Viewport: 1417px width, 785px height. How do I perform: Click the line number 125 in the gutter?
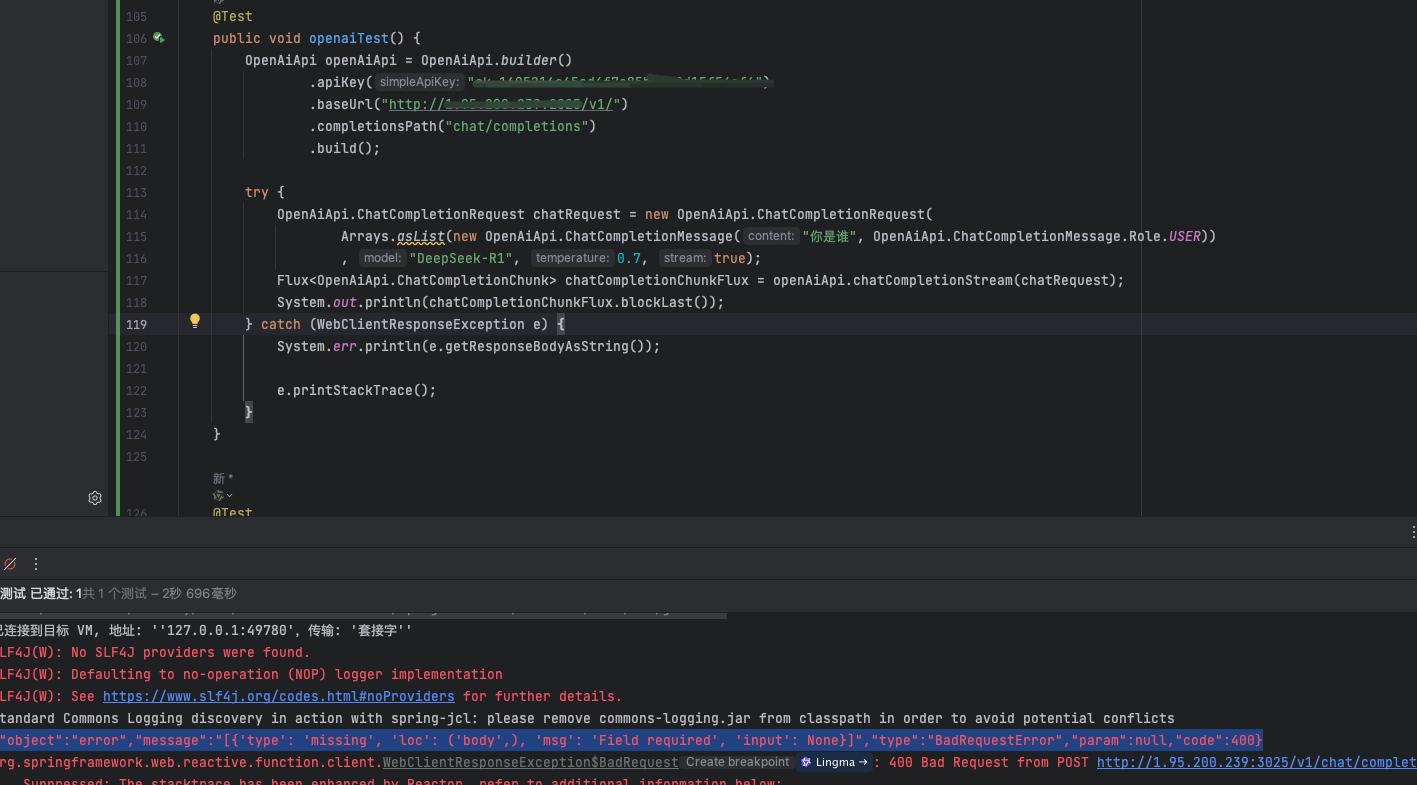(135, 456)
